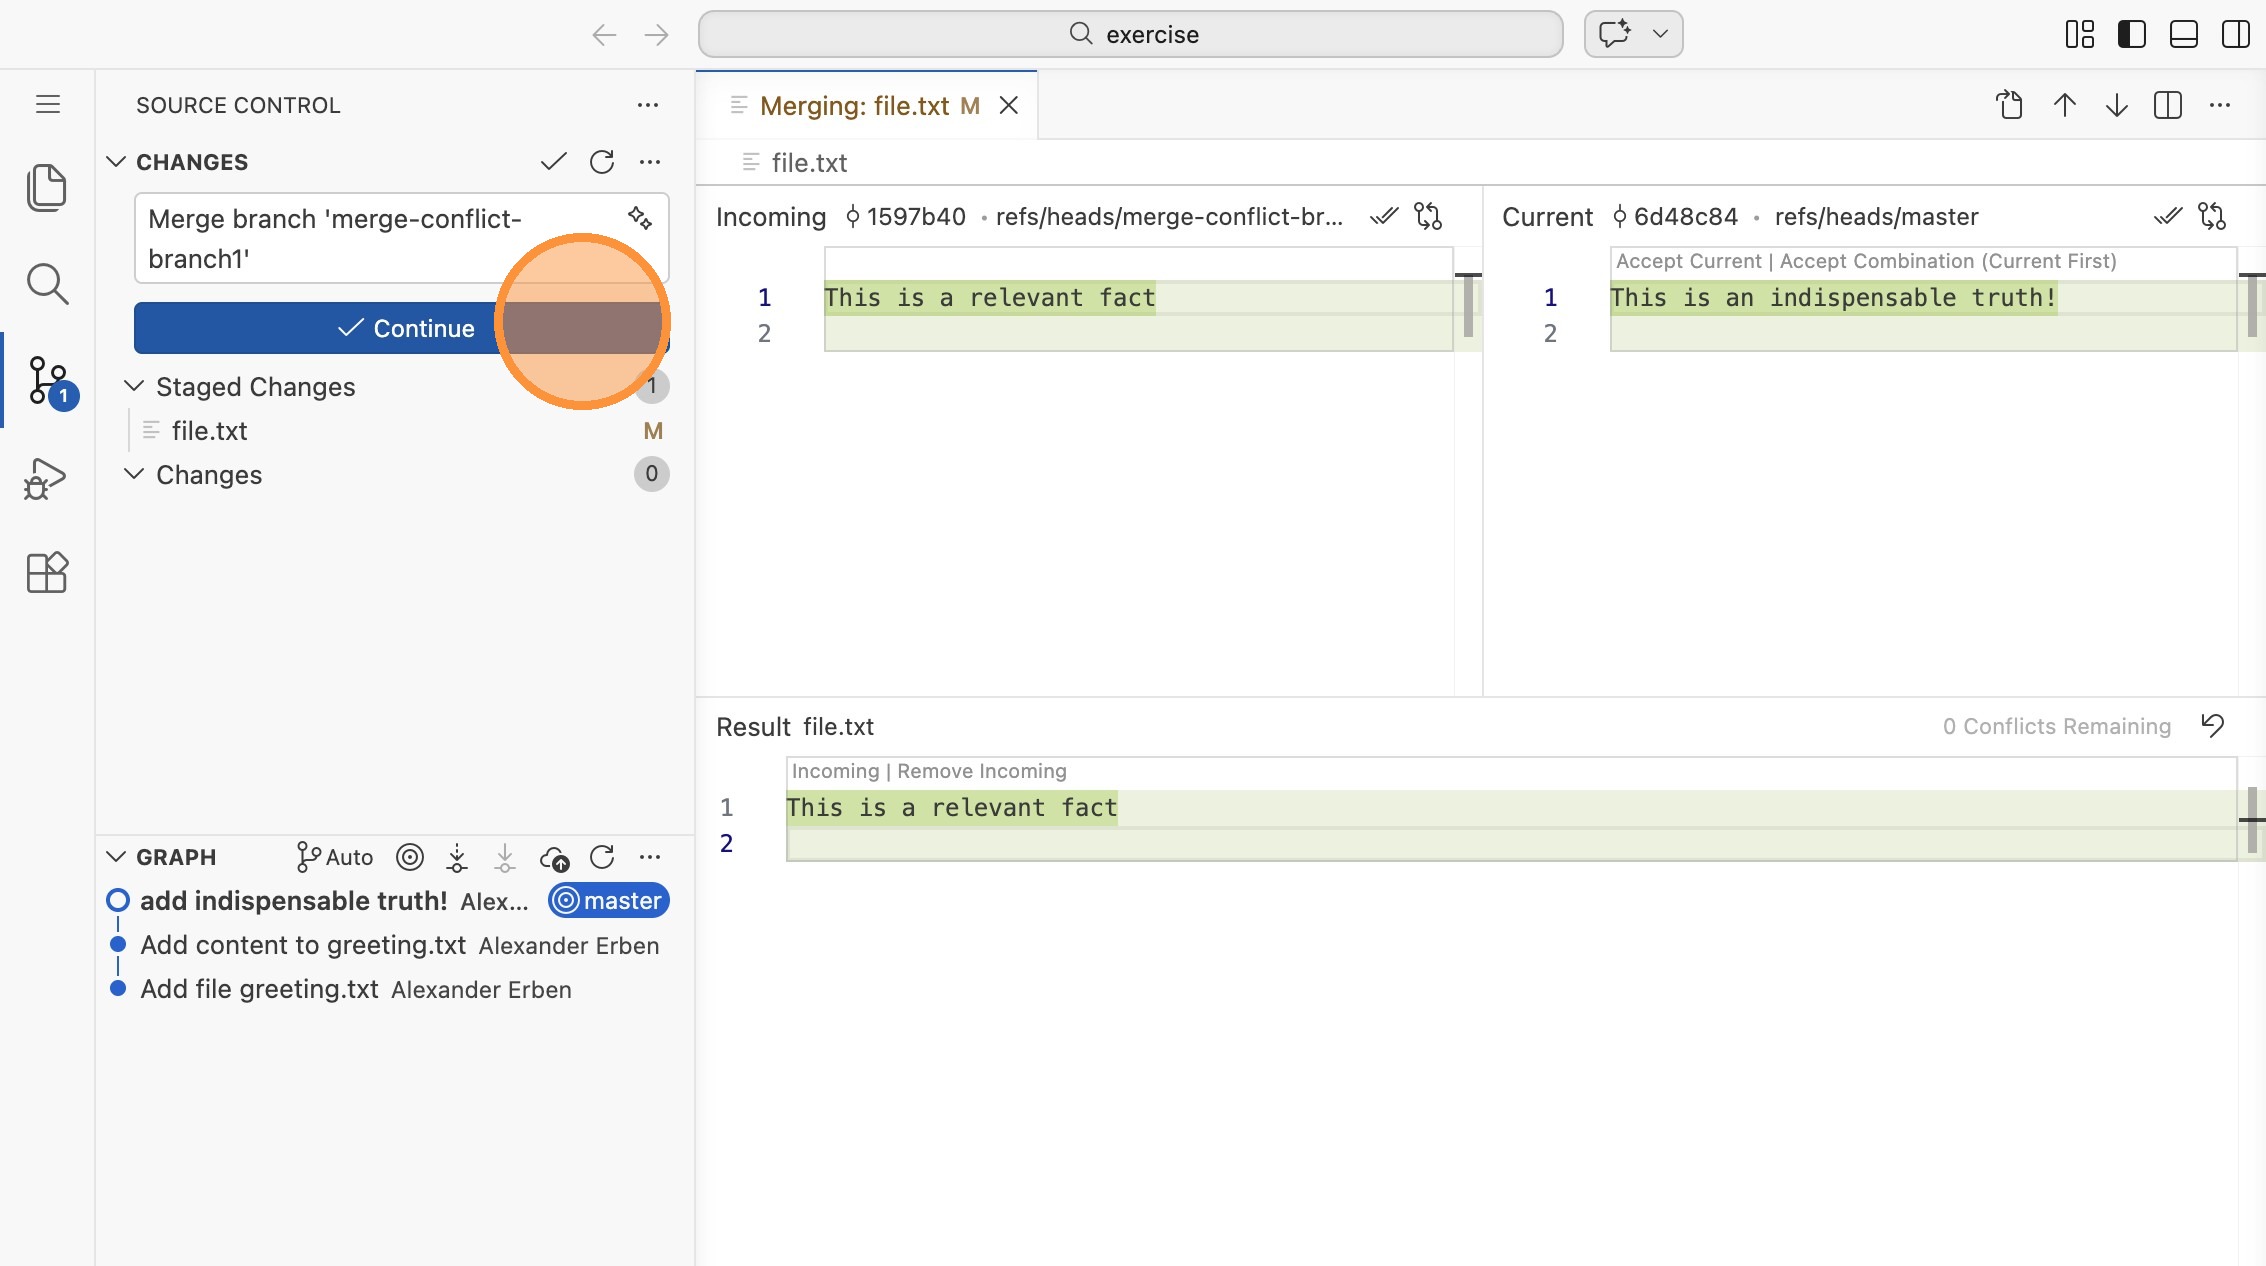Image resolution: width=2266 pixels, height=1266 pixels.
Task: Collapse the Staged Changes group
Action: click(134, 386)
